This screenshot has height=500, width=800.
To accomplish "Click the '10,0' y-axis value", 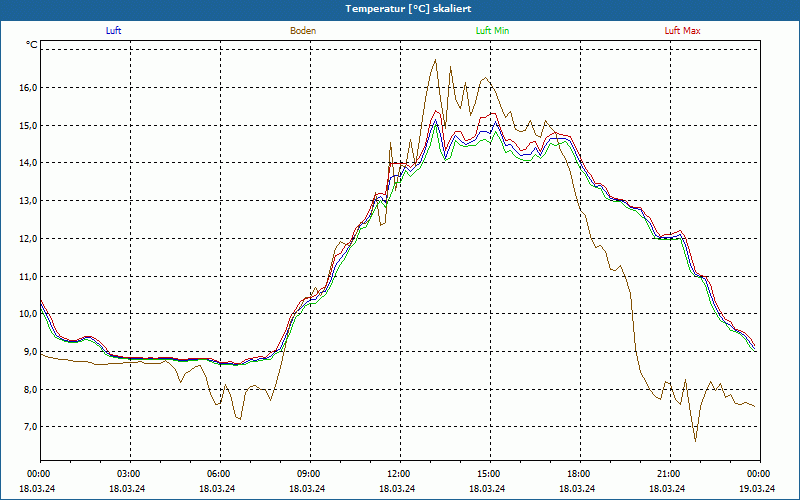I will [28, 314].
